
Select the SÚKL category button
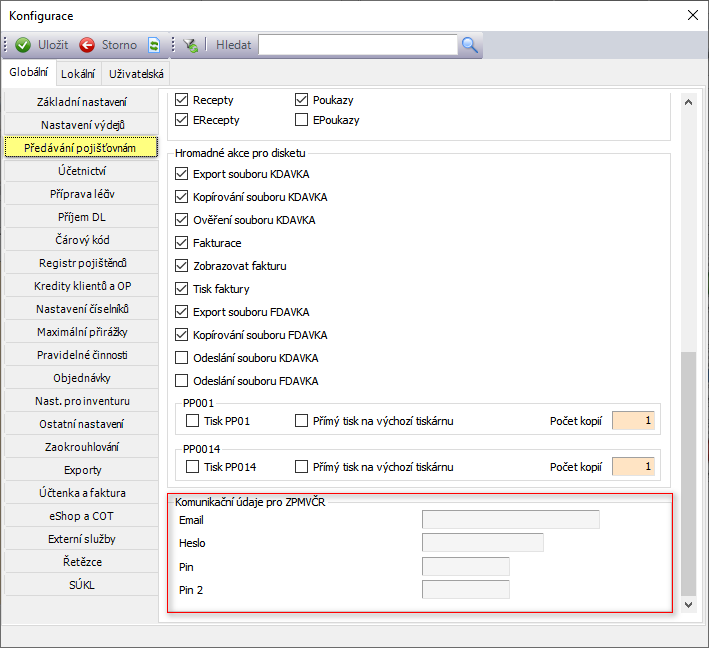[82, 585]
